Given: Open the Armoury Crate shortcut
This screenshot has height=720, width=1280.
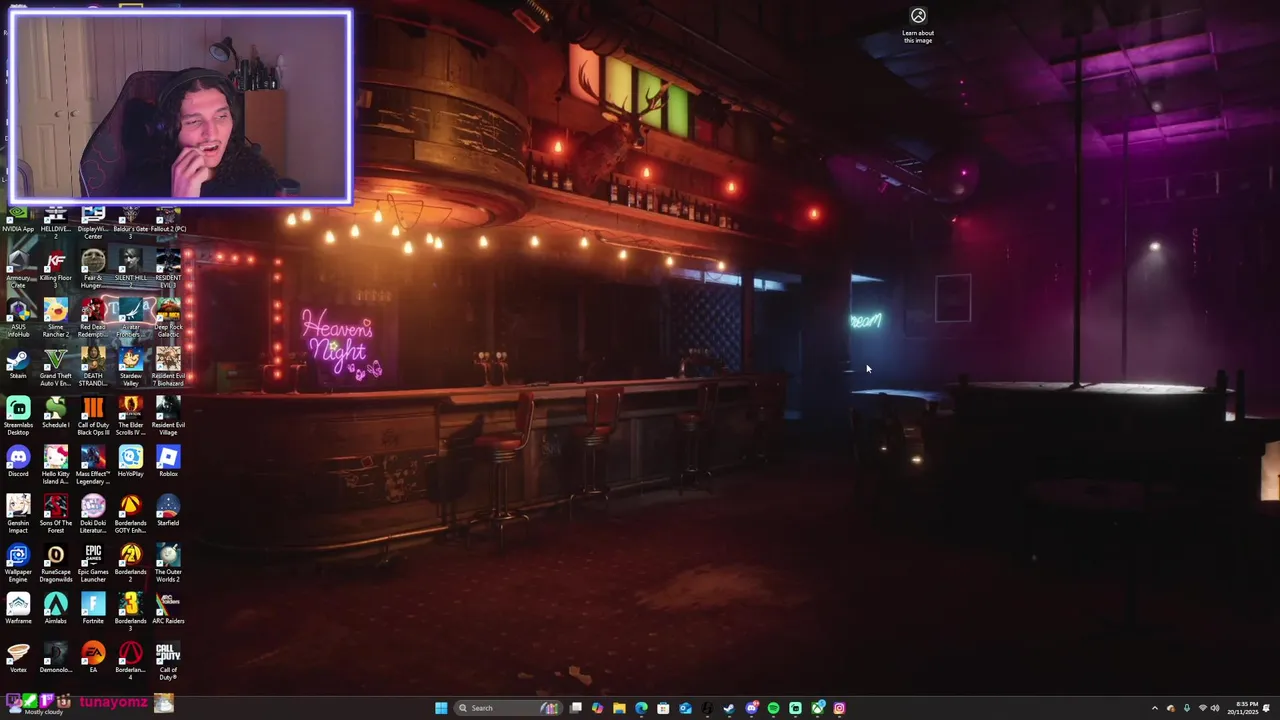Looking at the screenshot, I should [x=18, y=269].
